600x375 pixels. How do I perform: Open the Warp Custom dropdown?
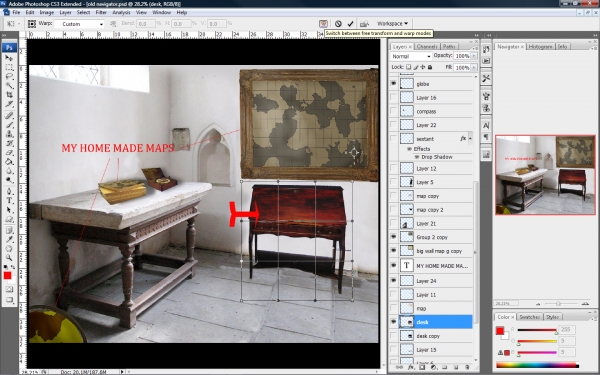(x=79, y=24)
